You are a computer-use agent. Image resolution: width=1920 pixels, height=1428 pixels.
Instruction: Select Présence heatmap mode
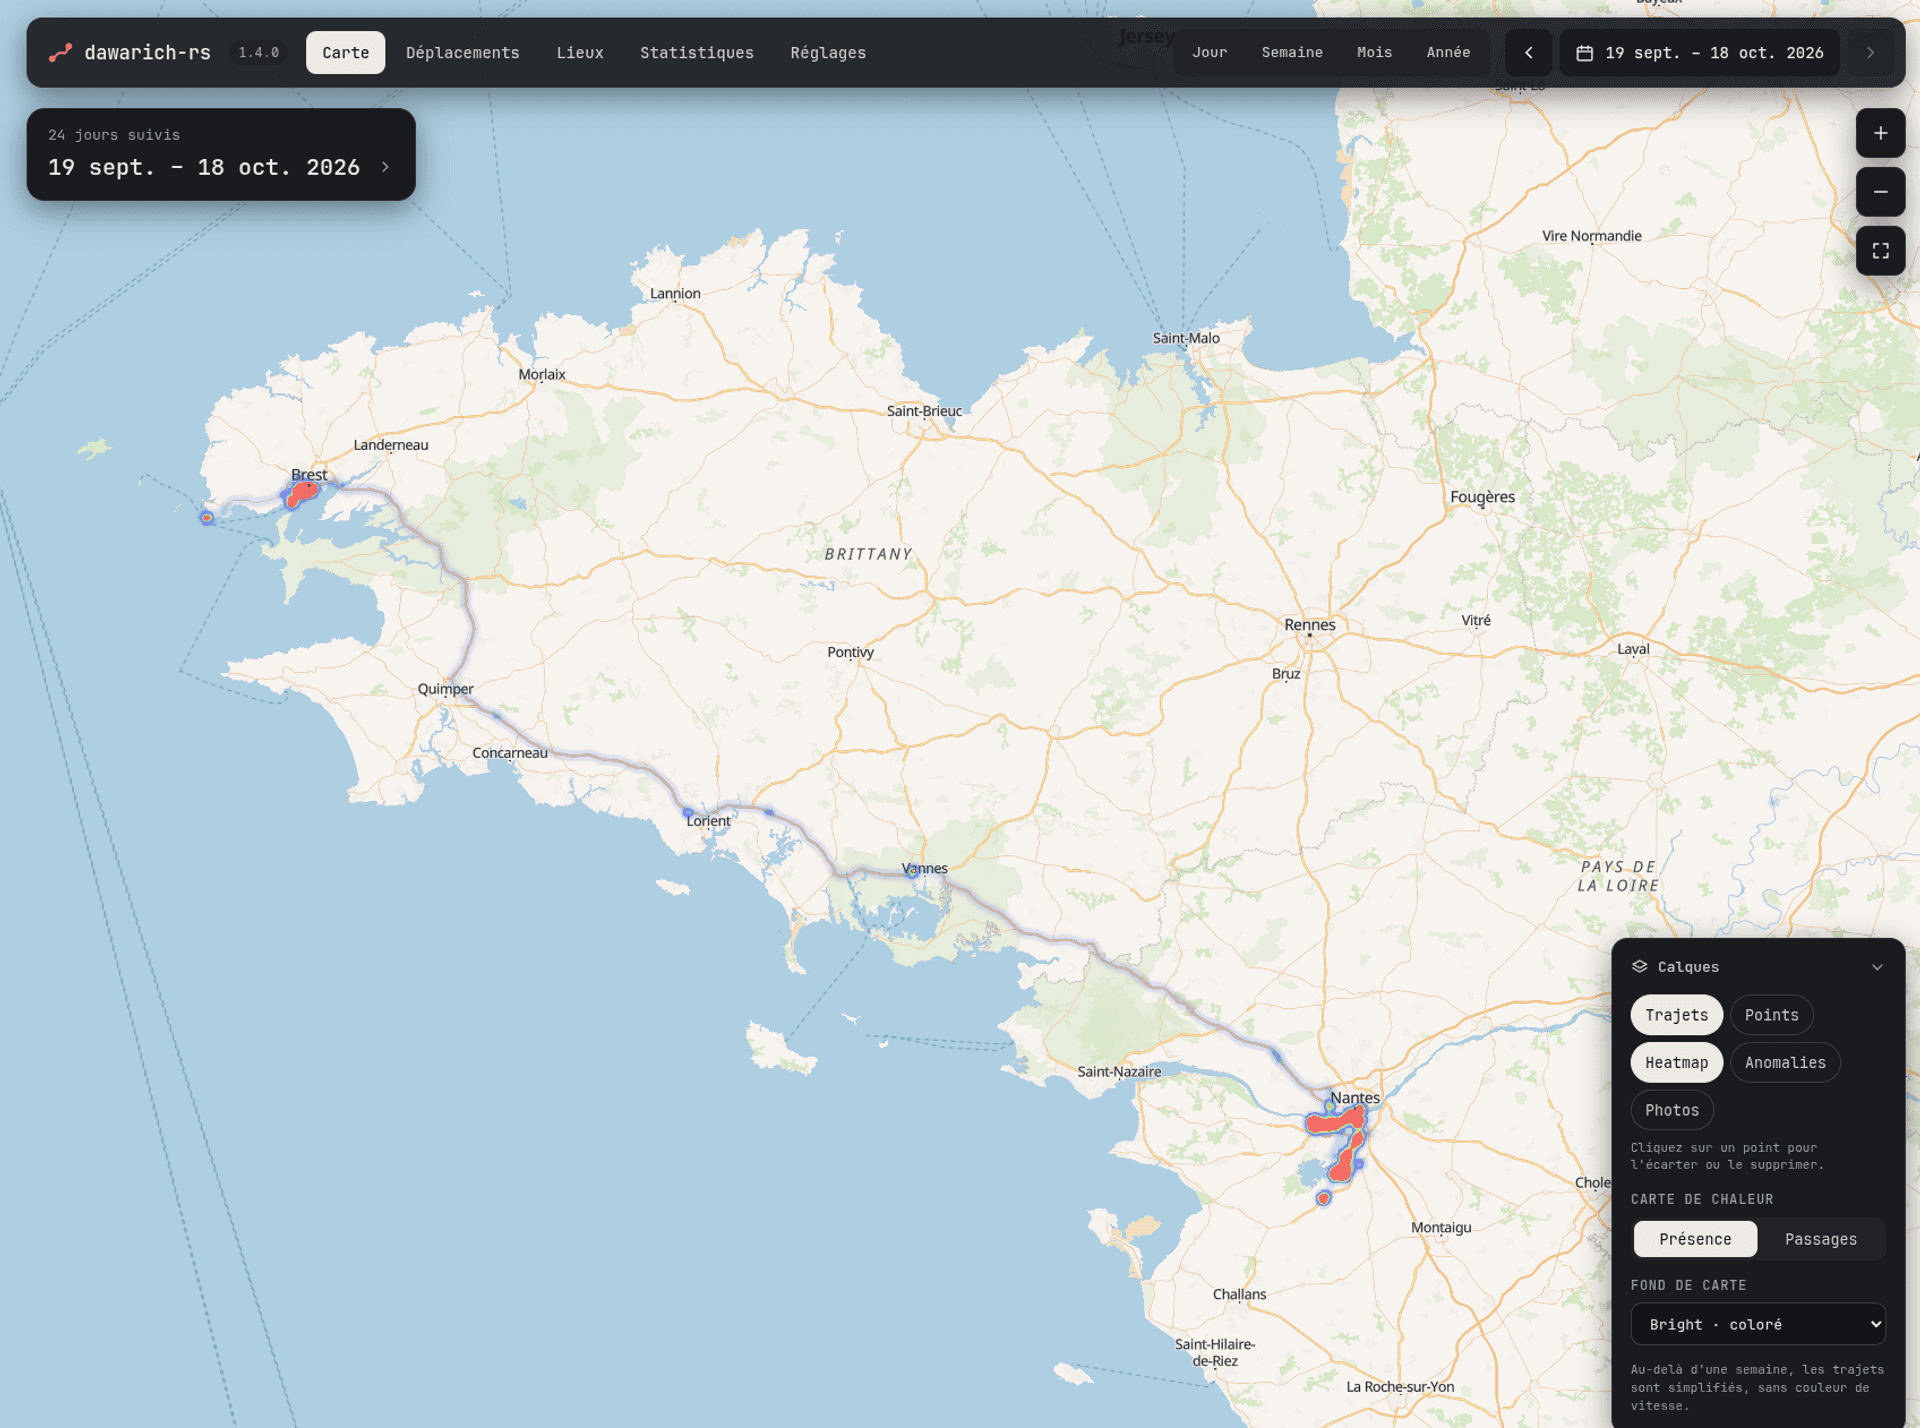point(1695,1239)
